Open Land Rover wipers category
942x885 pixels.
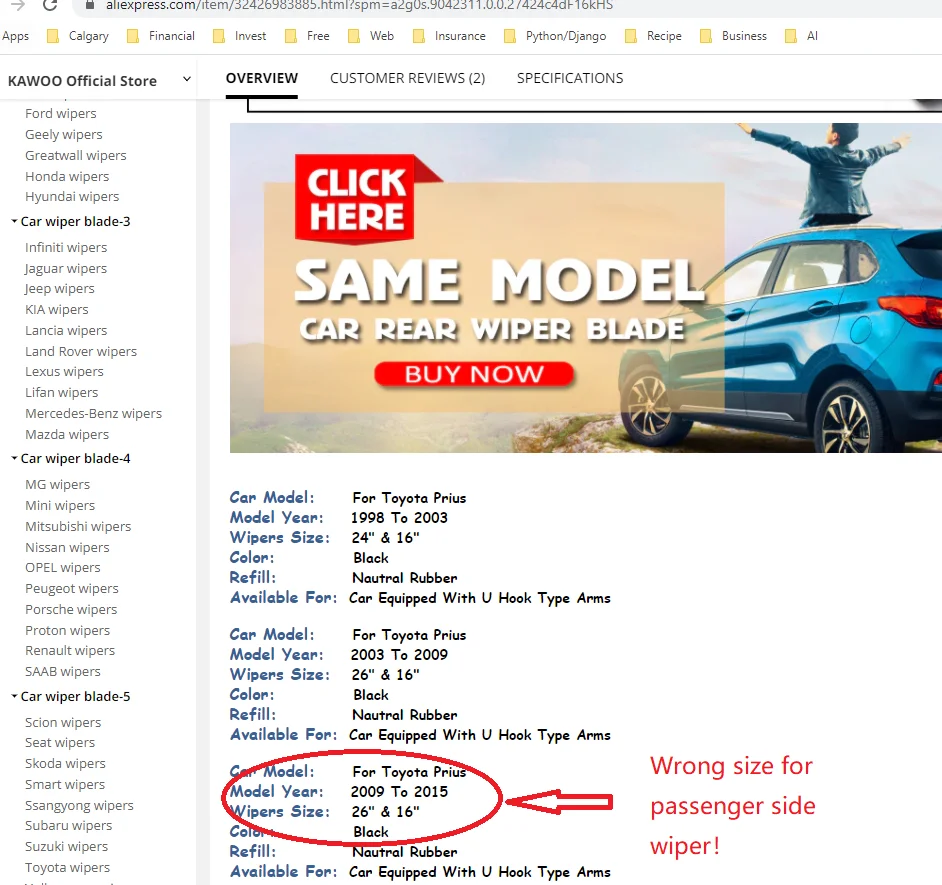(x=81, y=351)
